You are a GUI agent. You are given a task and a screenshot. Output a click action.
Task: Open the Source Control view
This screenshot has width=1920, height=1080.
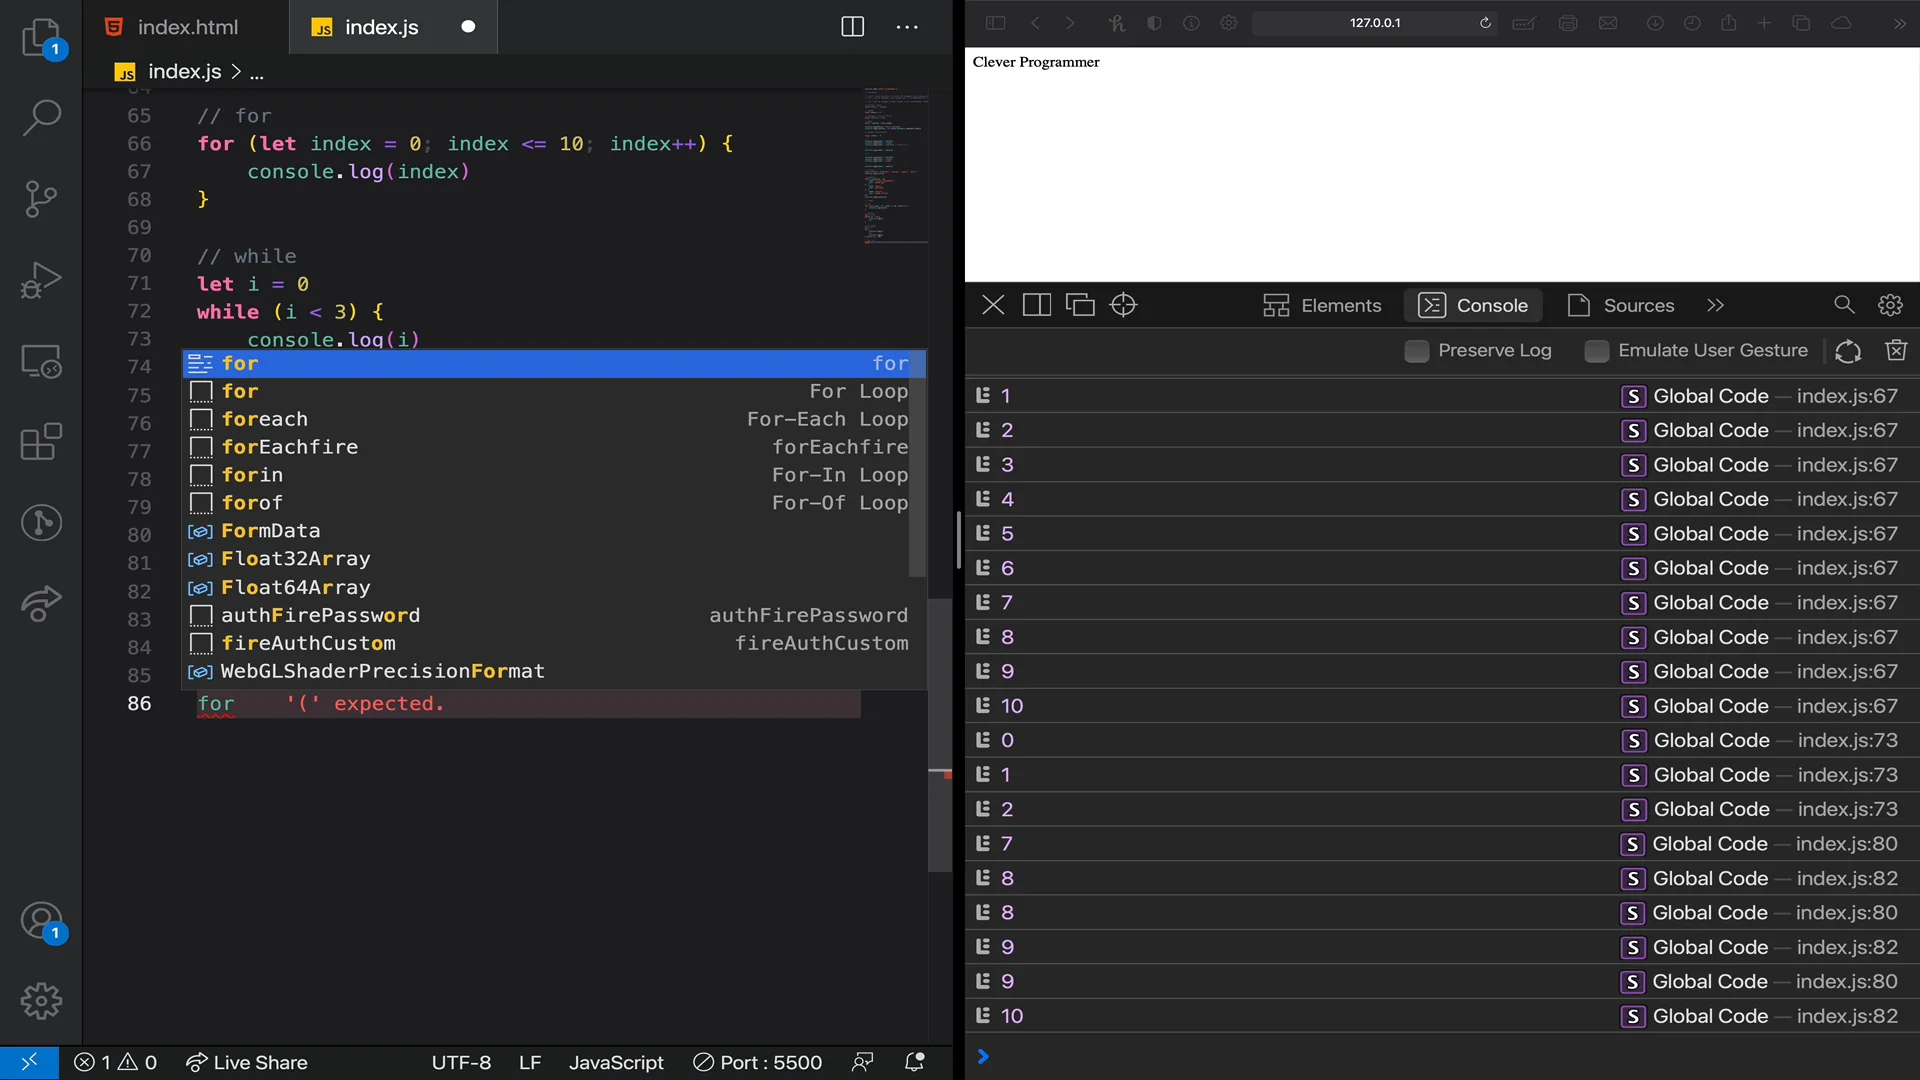click(x=41, y=199)
